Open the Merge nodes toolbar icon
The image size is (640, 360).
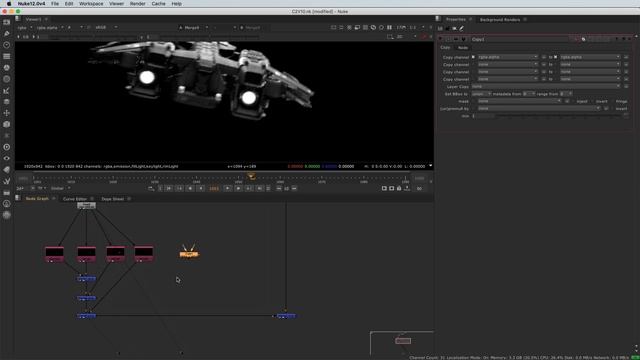(7, 102)
